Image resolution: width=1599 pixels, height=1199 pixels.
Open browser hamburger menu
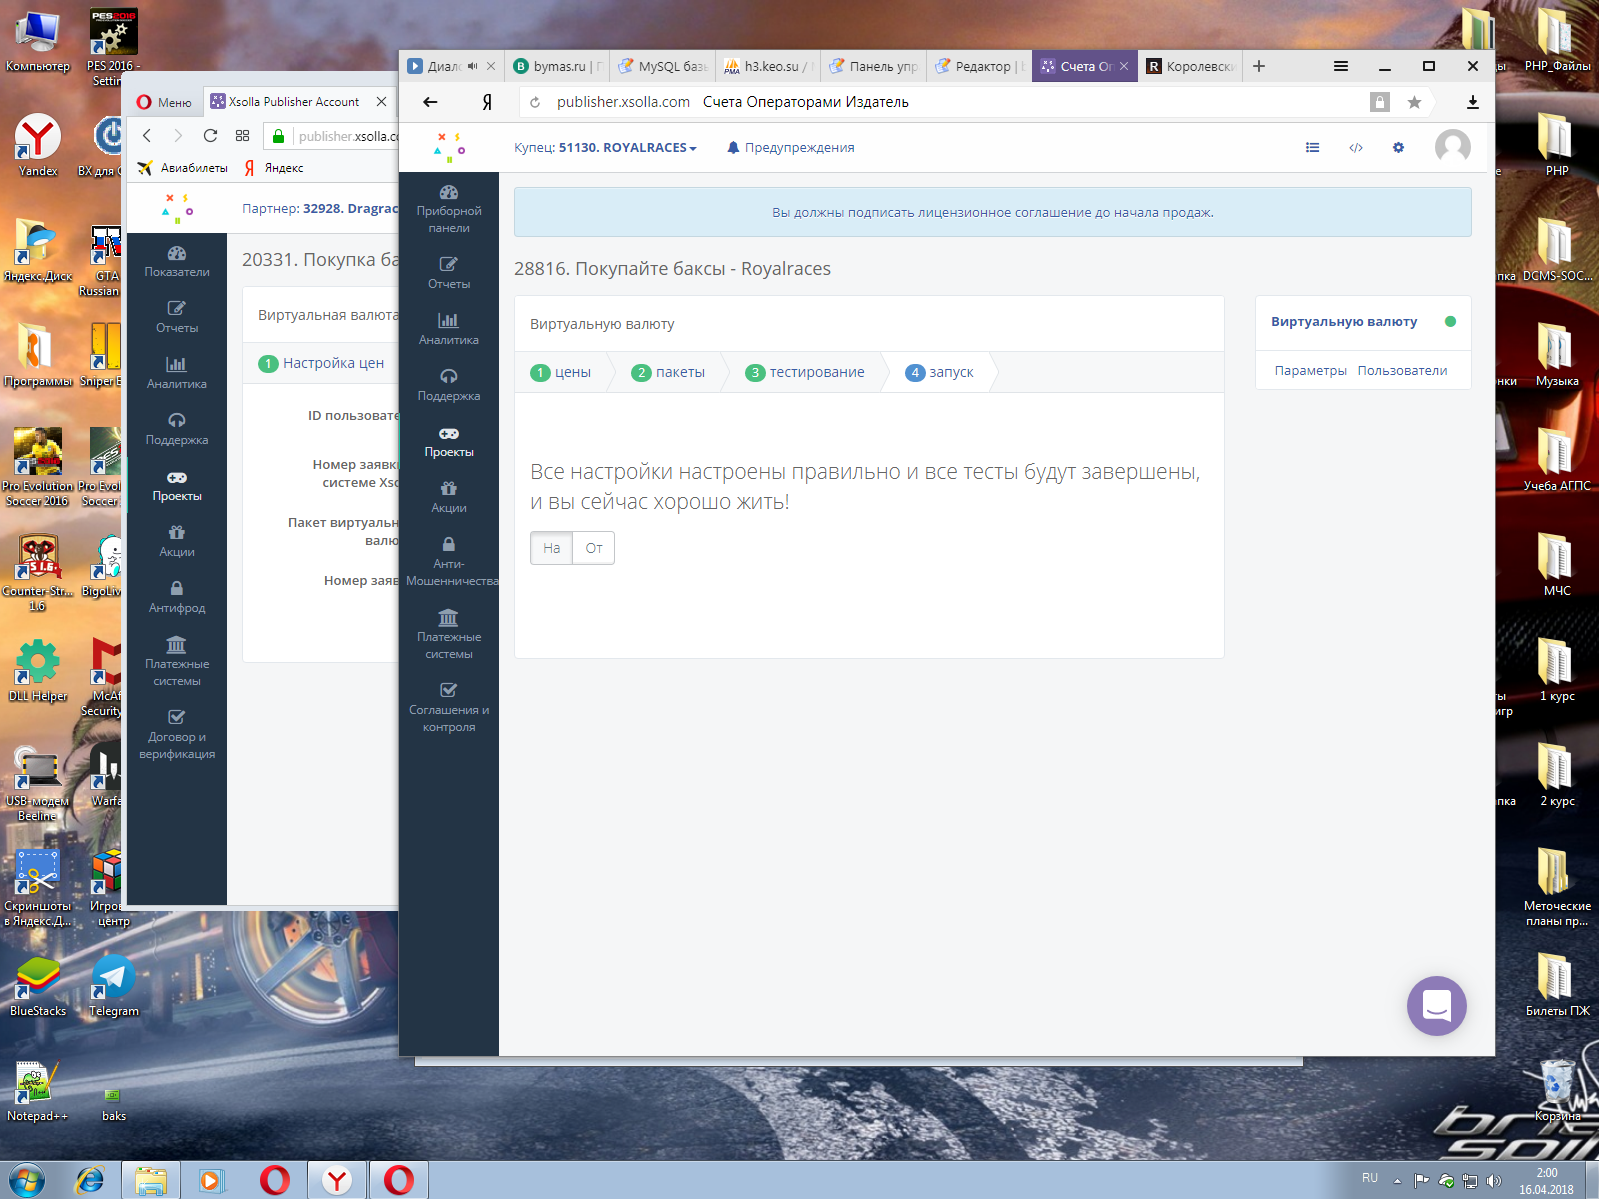[x=1340, y=66]
